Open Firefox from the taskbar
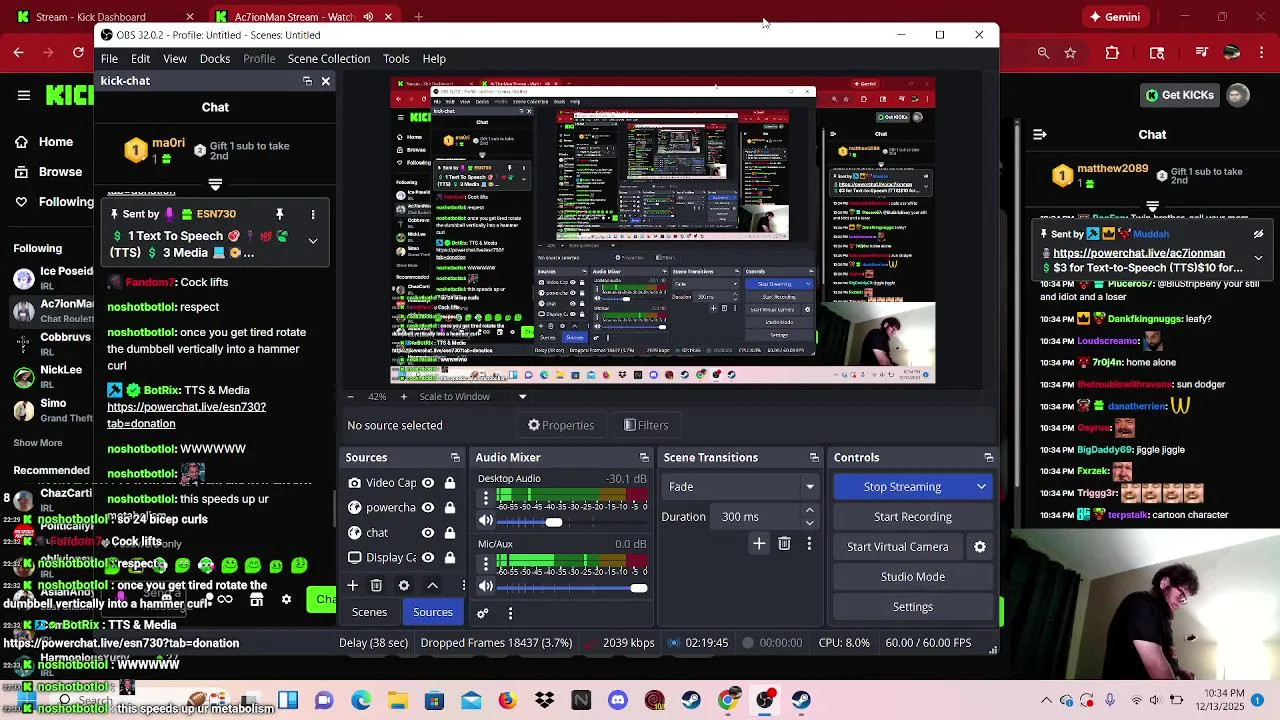This screenshot has height=720, width=1280. click(x=508, y=700)
